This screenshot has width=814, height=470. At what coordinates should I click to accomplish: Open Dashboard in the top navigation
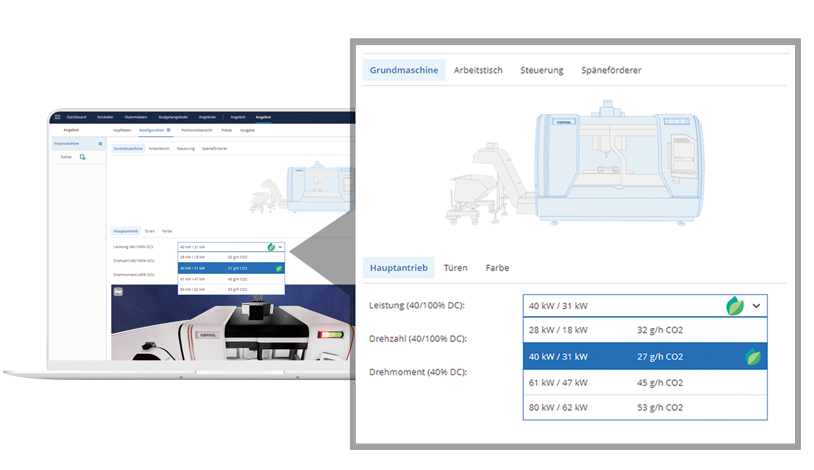tap(77, 117)
